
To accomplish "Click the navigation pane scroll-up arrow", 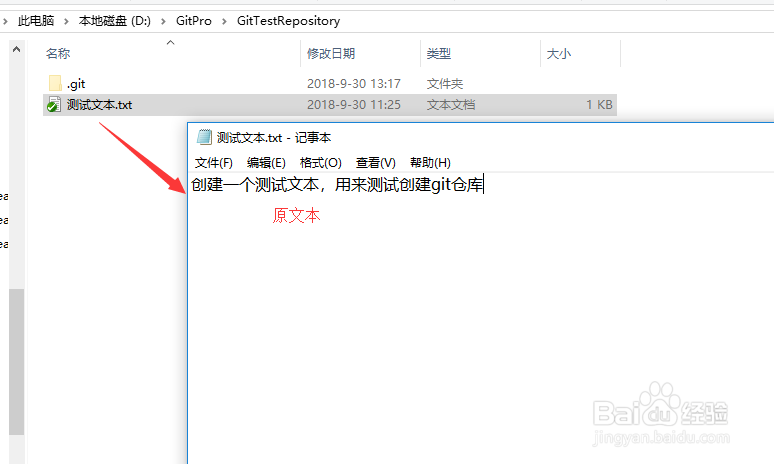I will pos(16,49).
